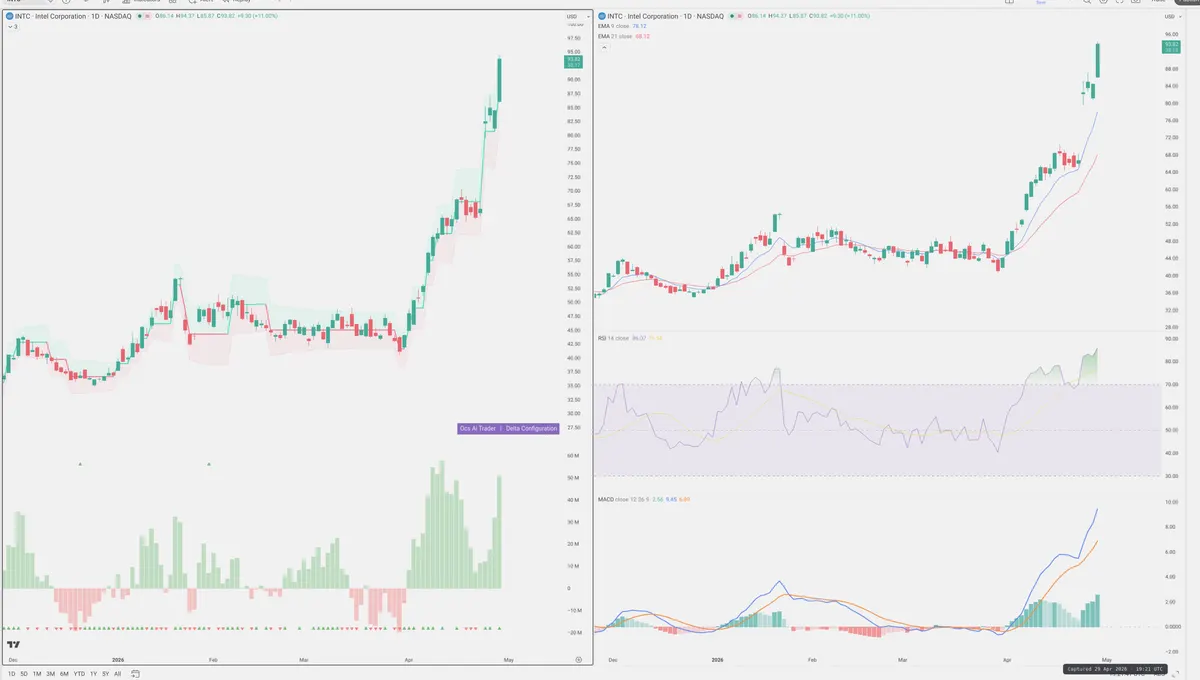Set time range to 6M
The image size is (1200, 680).
click(64, 674)
